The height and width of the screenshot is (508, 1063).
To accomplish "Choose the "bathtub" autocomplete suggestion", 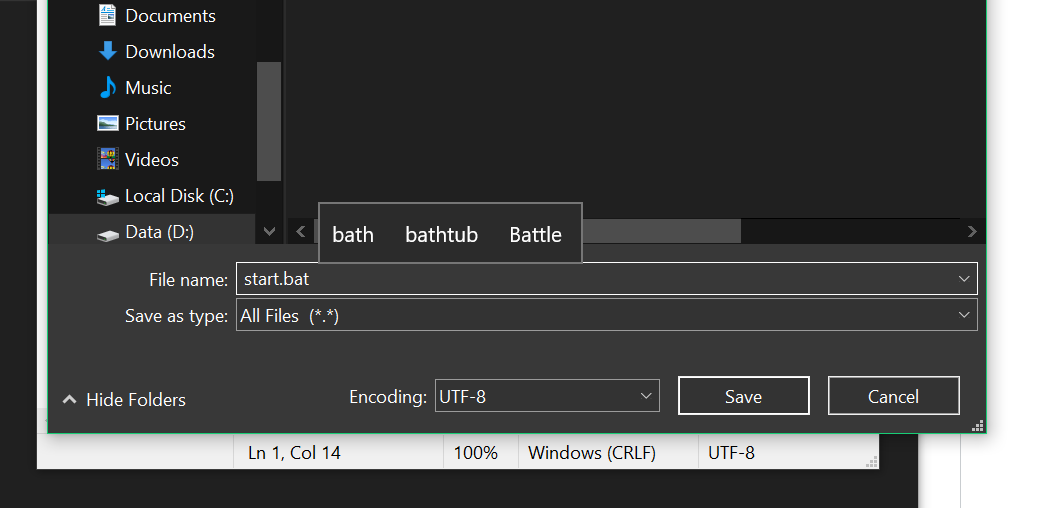I will click(x=441, y=235).
